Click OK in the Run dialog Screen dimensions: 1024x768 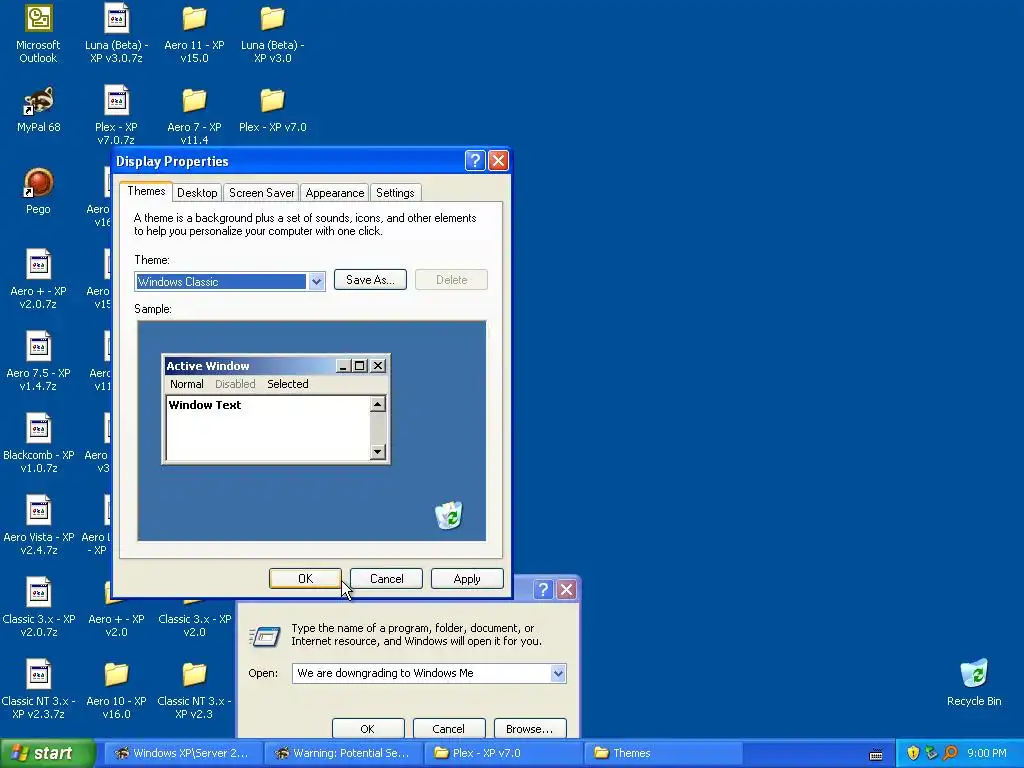pos(368,729)
